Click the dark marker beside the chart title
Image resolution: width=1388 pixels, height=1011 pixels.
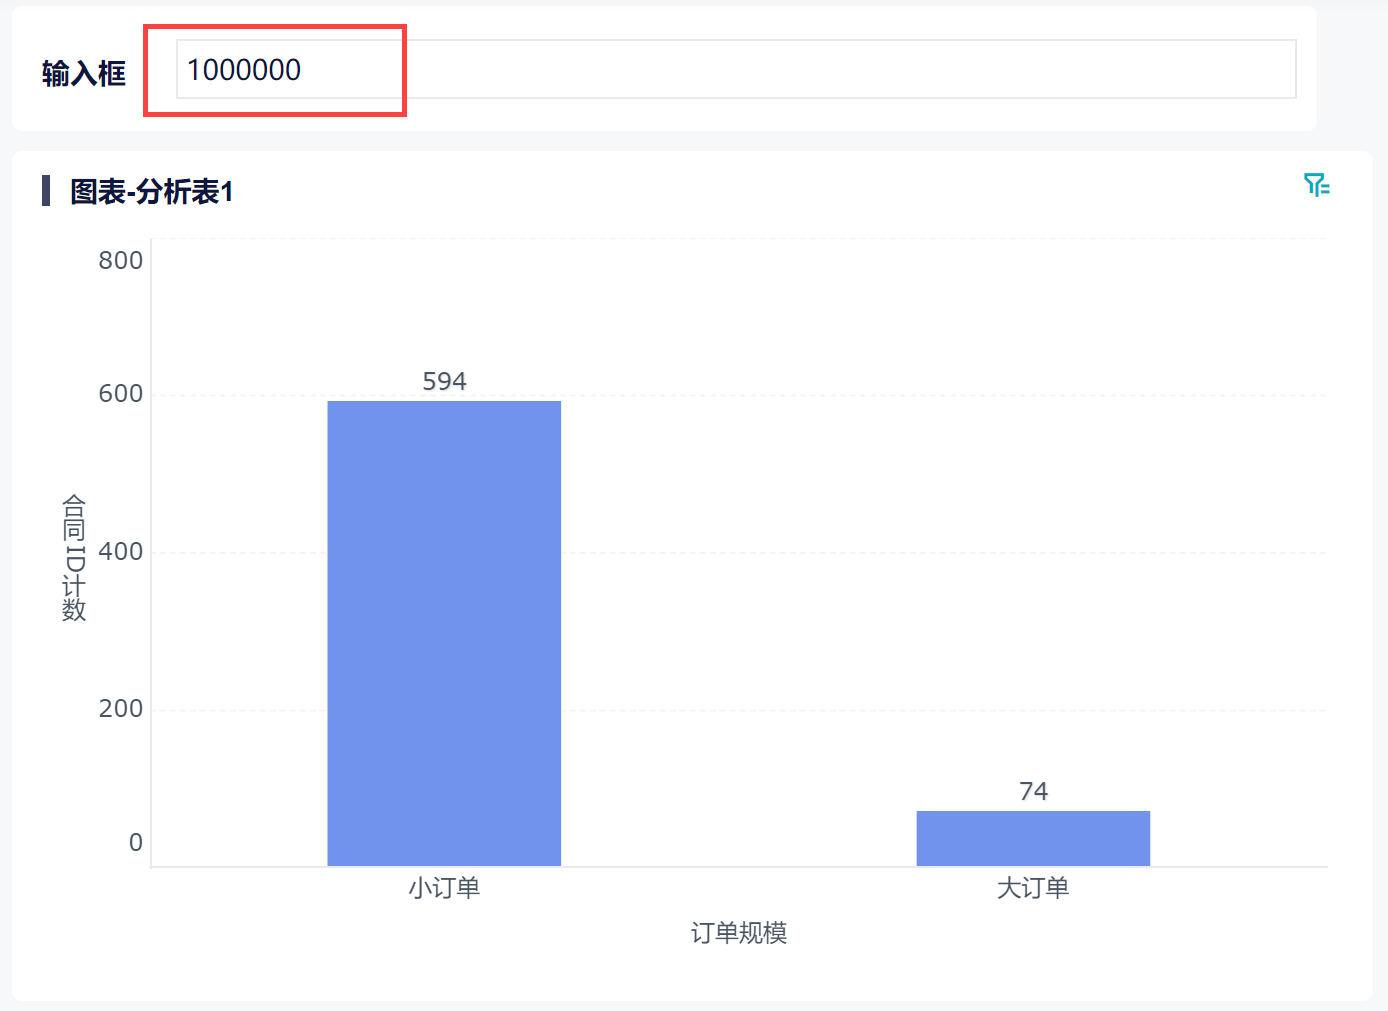[46, 190]
